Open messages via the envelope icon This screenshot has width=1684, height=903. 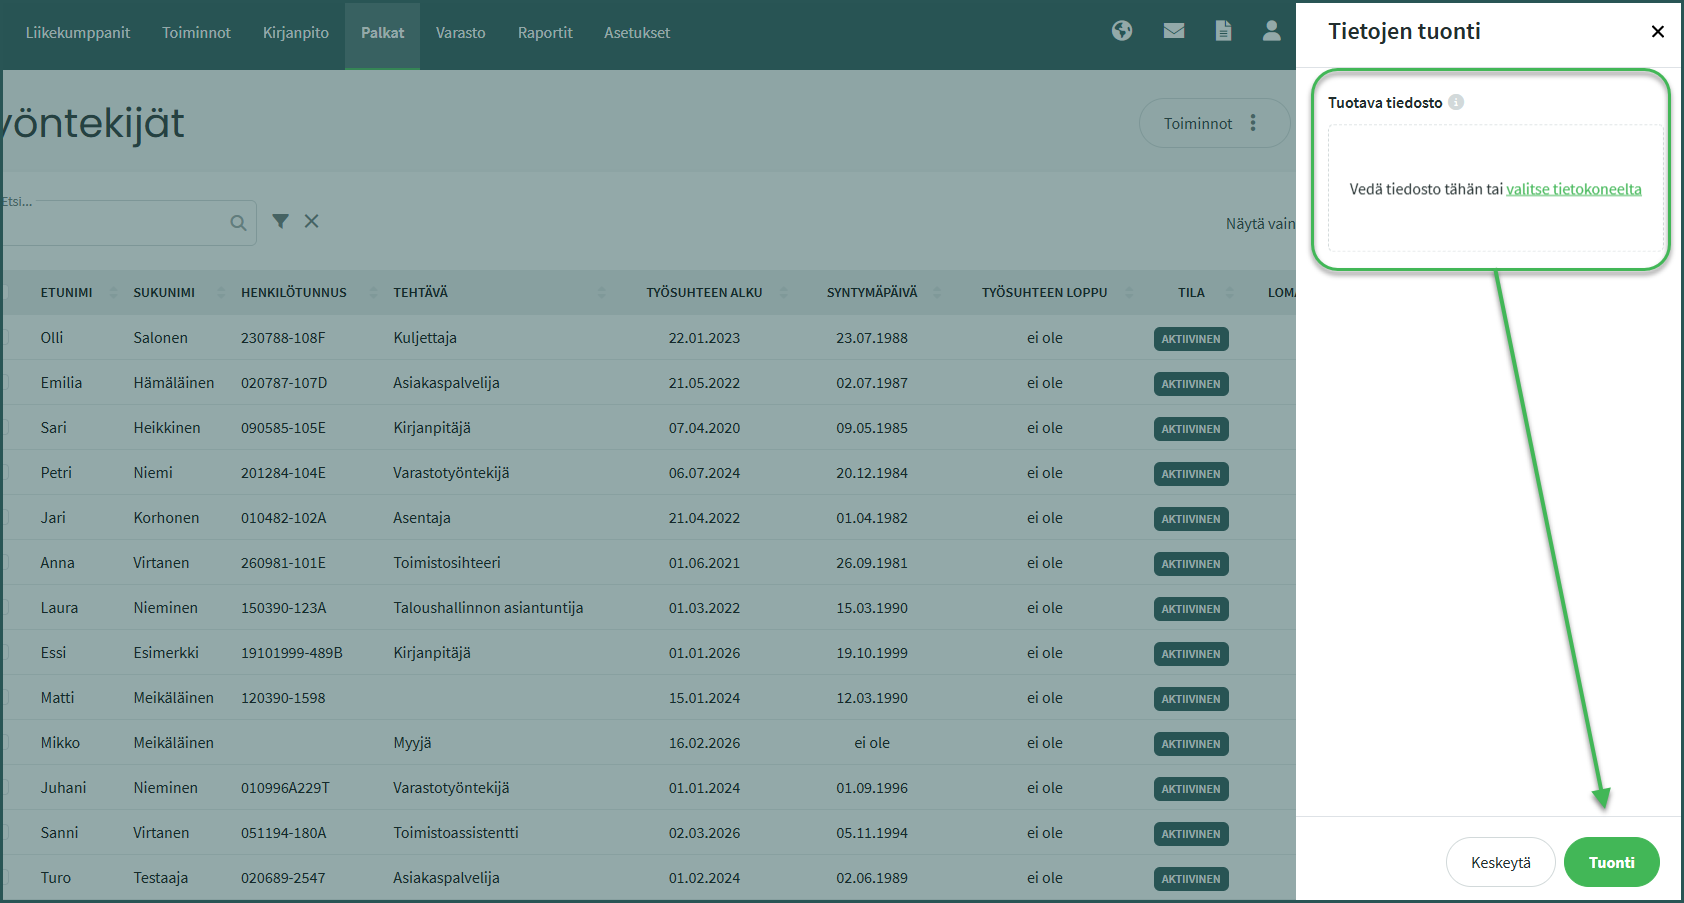[1174, 31]
